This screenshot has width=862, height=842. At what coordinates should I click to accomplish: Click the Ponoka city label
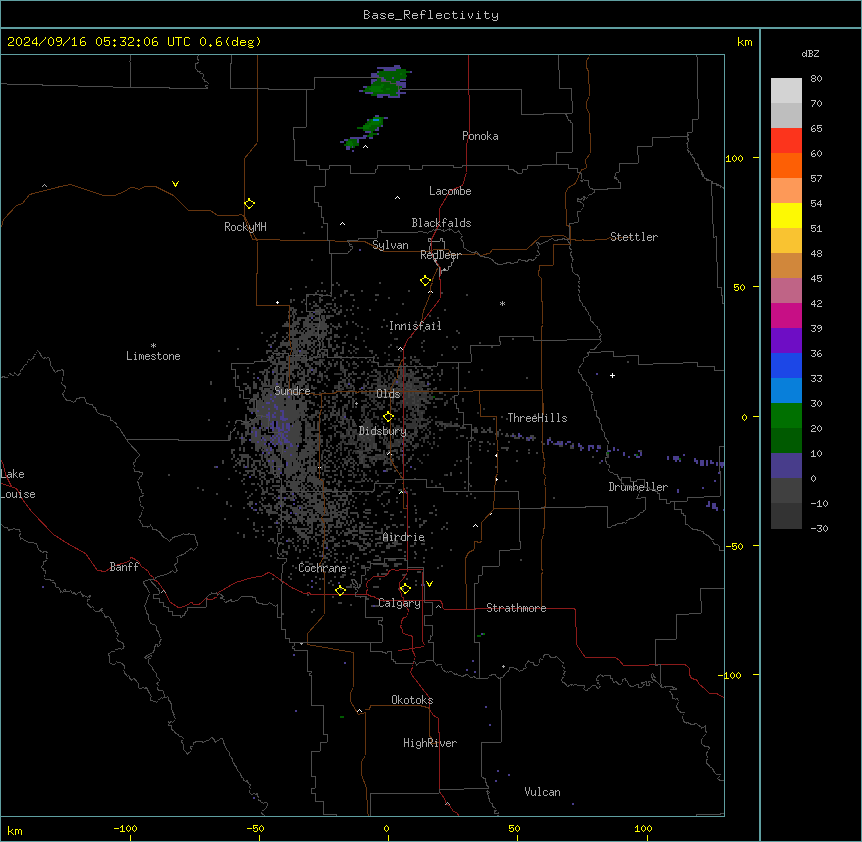click(480, 136)
